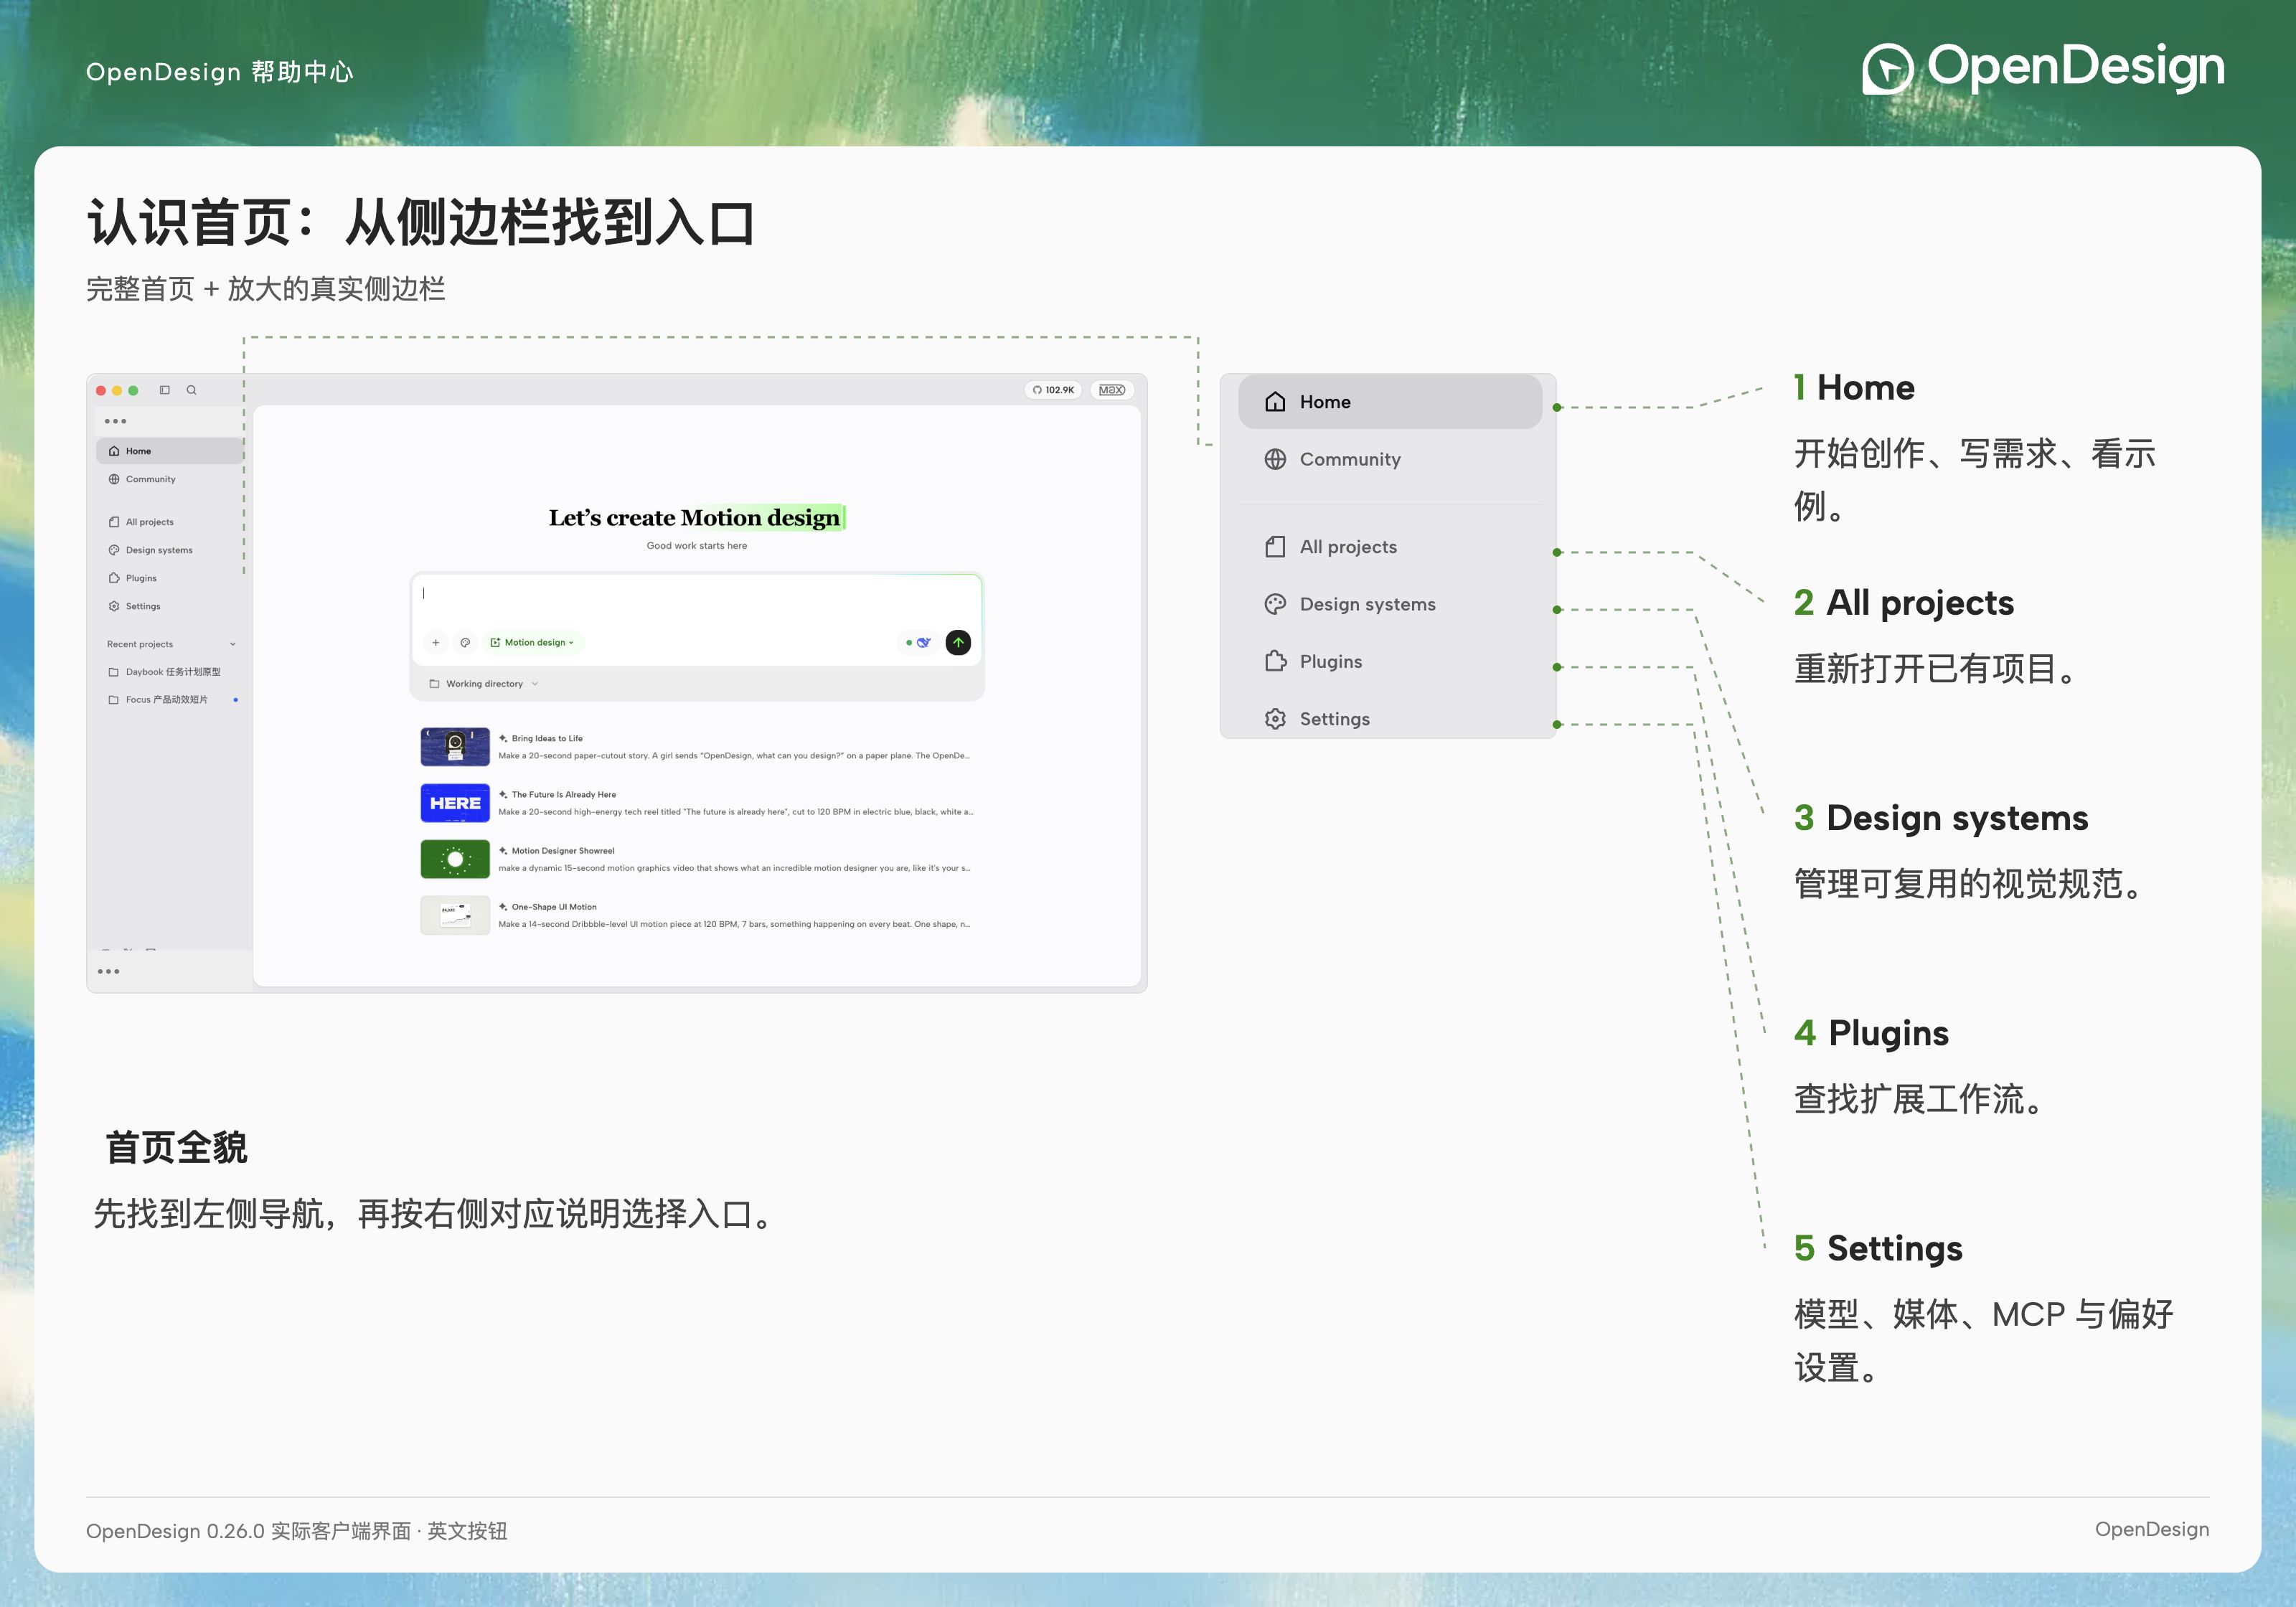Open the blue HERE example thumbnail
Image resolution: width=2296 pixels, height=1607 pixels.
click(455, 803)
